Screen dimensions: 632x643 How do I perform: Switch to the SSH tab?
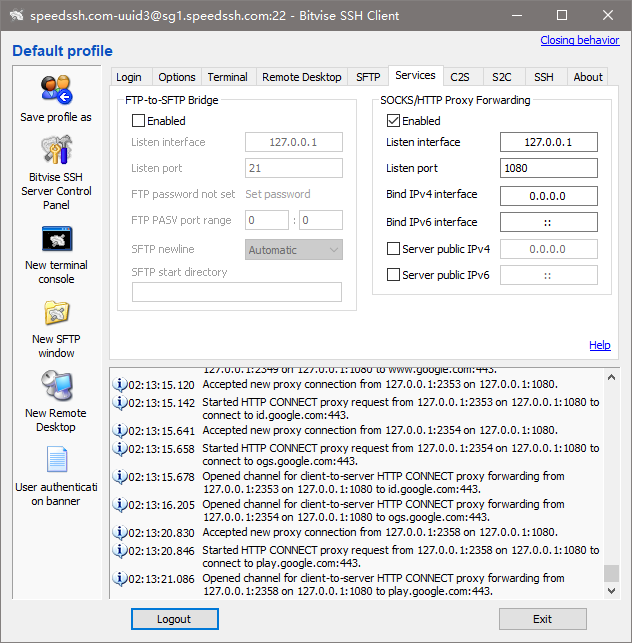(x=544, y=77)
